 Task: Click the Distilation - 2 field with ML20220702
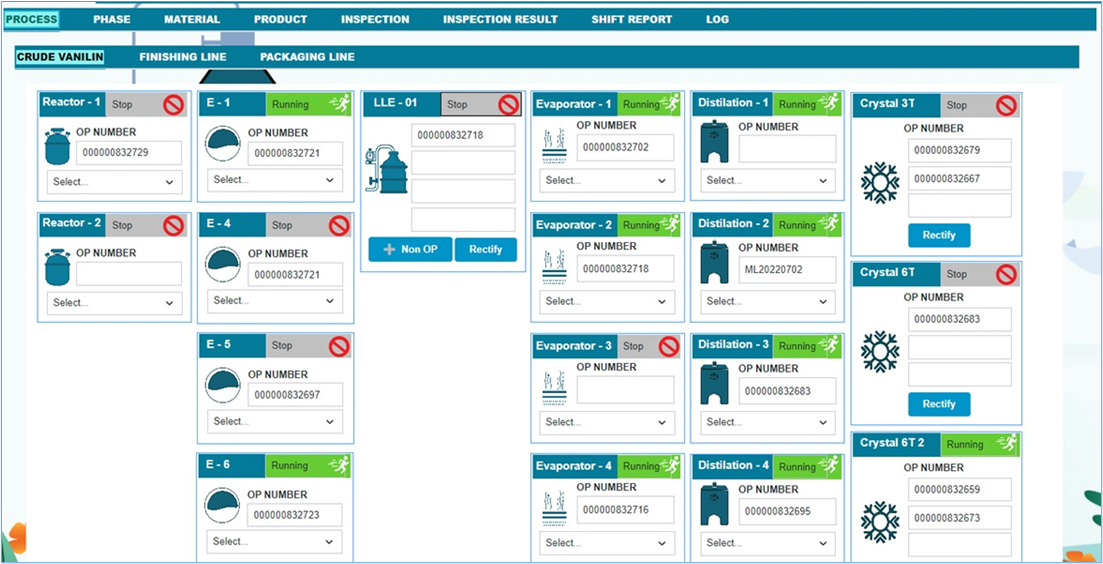787,269
